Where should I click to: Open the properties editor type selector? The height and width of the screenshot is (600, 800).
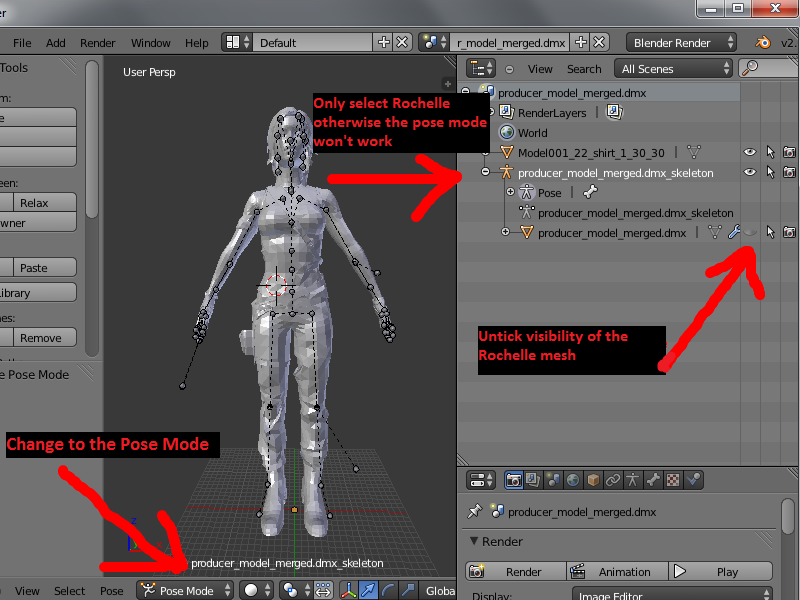(481, 480)
